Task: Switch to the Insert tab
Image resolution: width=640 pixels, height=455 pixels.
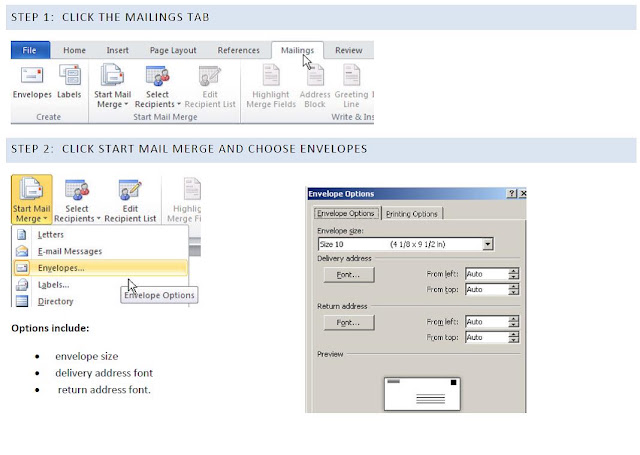Action: pos(118,50)
